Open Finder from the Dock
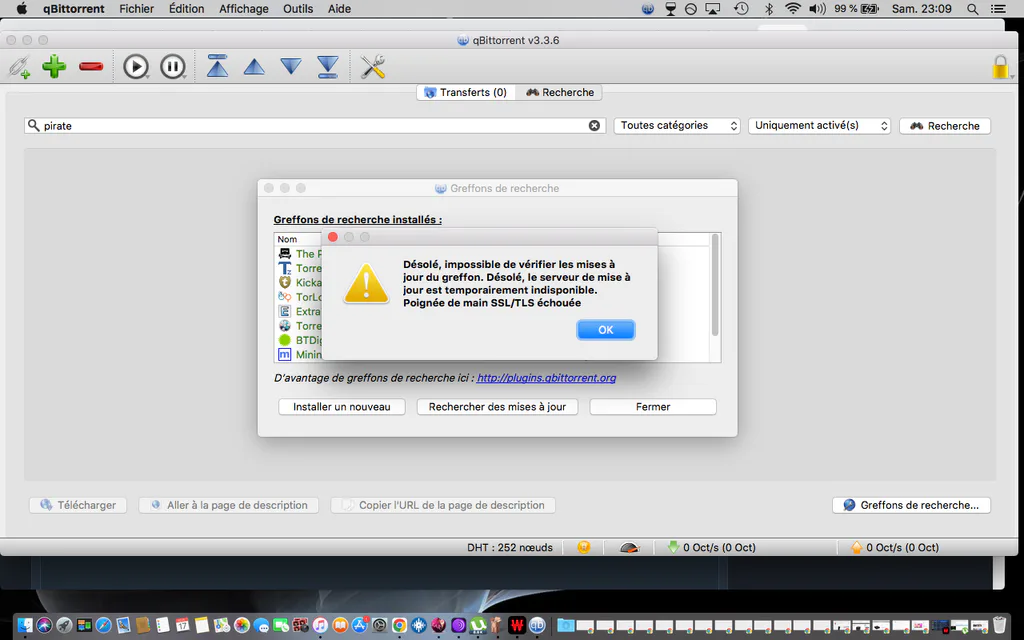 pyautogui.click(x=25, y=625)
